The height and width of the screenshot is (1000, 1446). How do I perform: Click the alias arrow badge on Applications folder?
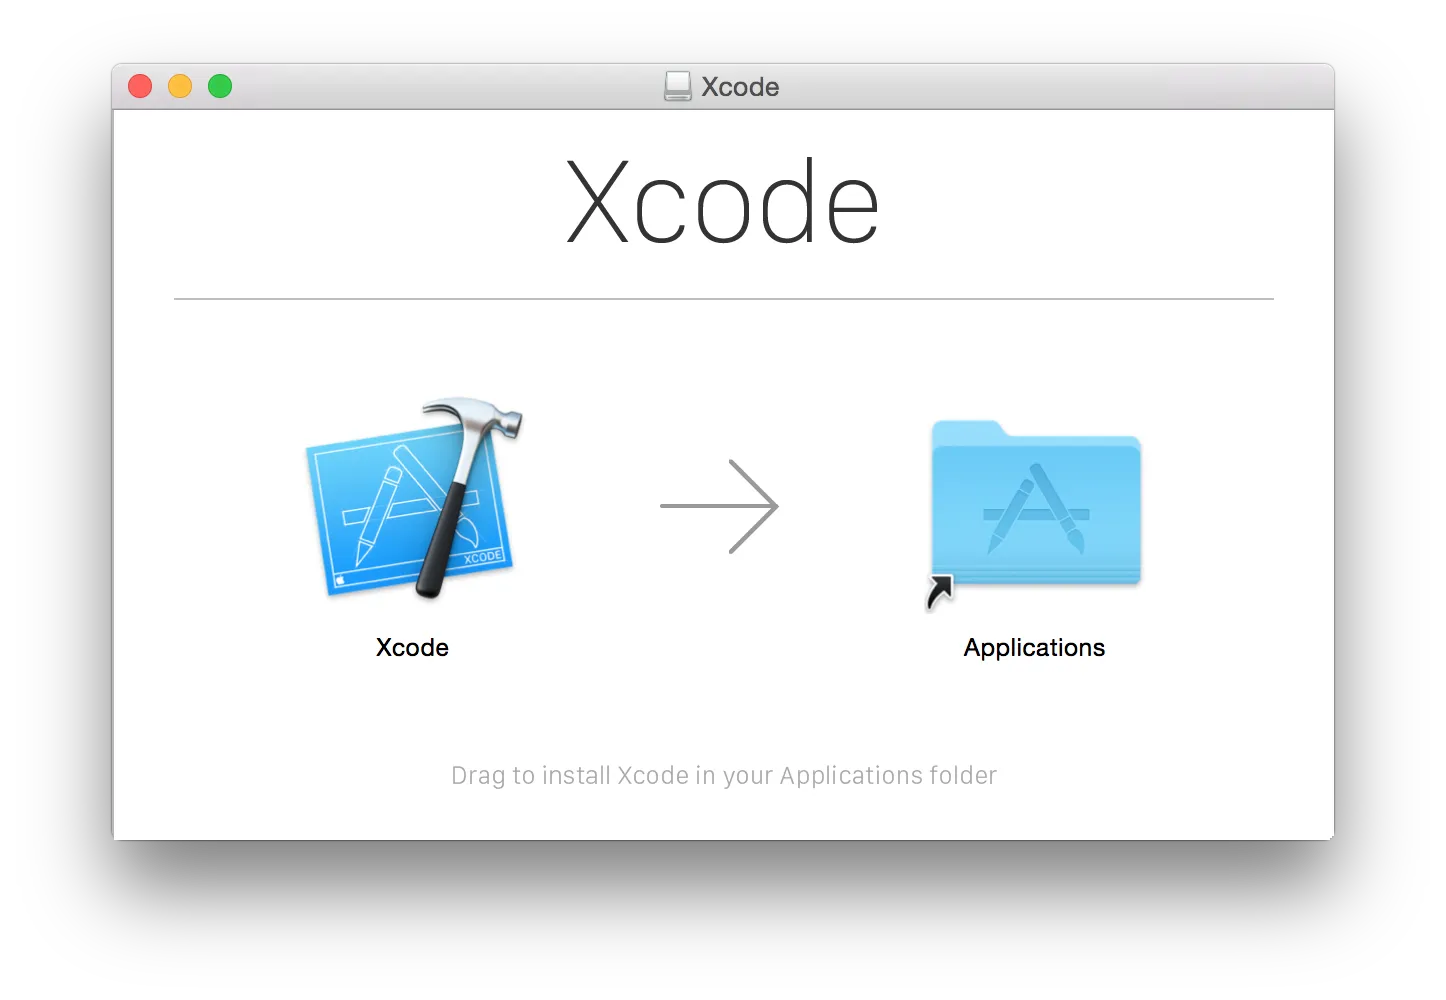click(x=939, y=592)
